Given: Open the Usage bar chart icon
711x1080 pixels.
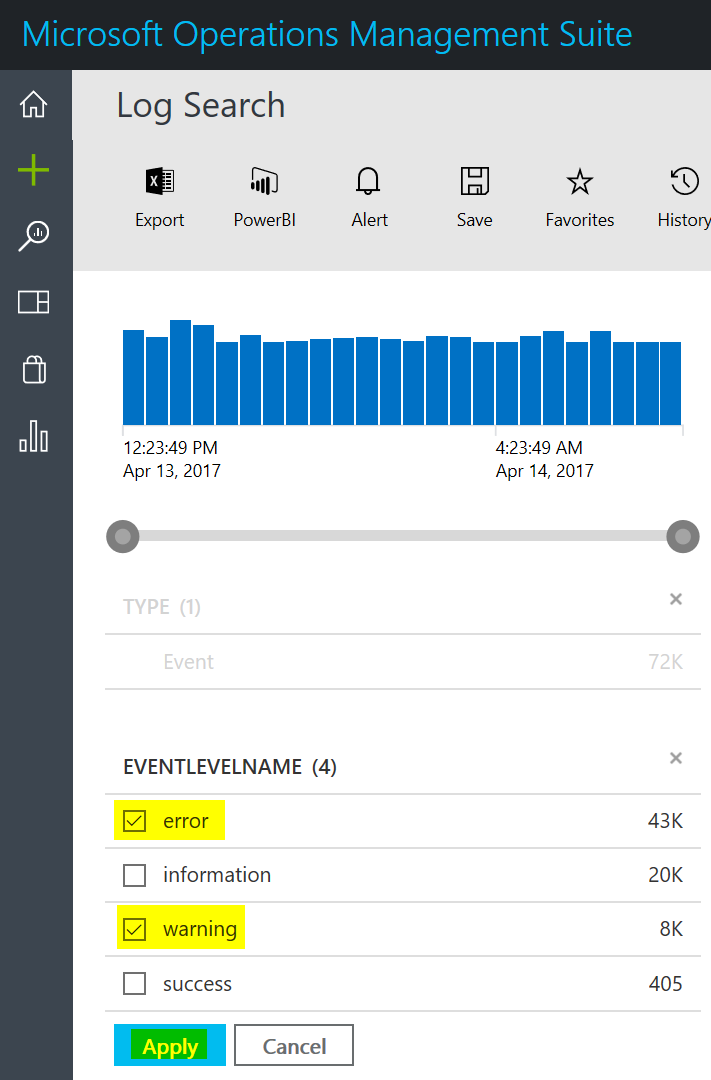Looking at the screenshot, I should pyautogui.click(x=33, y=436).
